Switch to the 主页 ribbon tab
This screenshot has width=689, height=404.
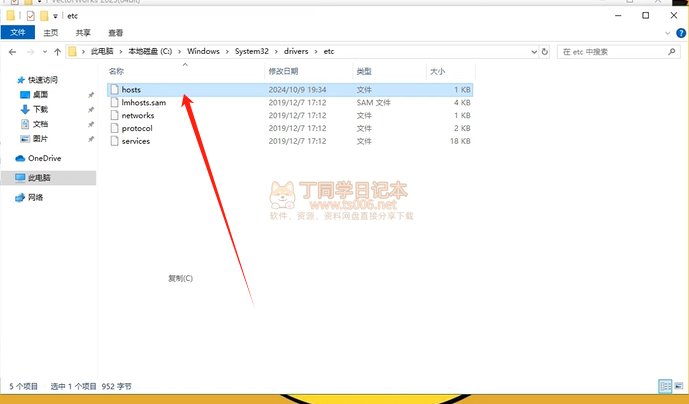coord(51,33)
